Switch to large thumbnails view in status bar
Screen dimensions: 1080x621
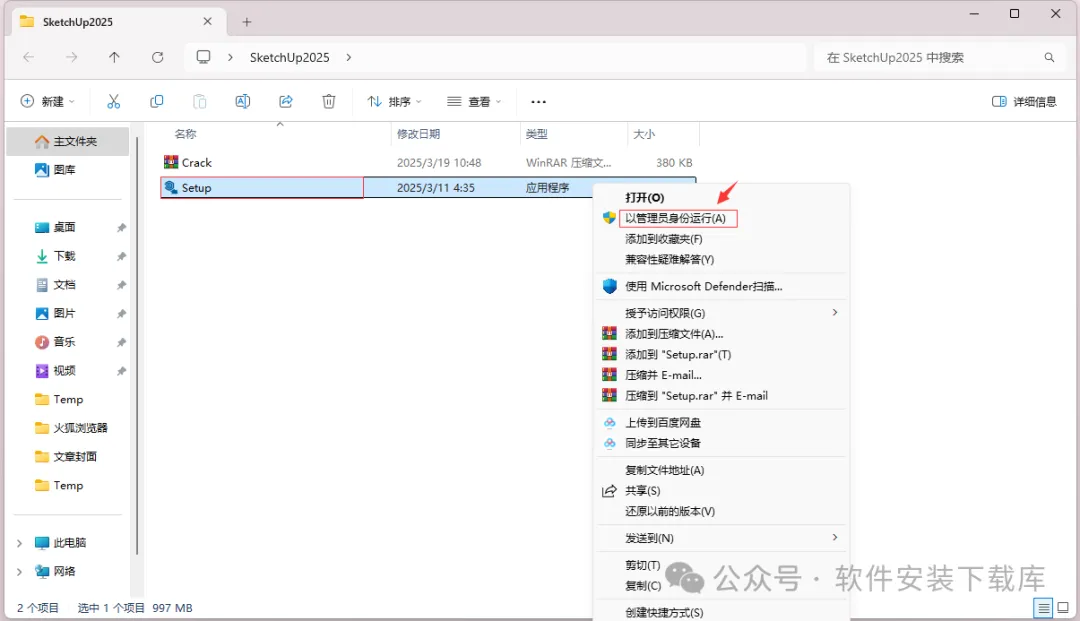[1063, 608]
